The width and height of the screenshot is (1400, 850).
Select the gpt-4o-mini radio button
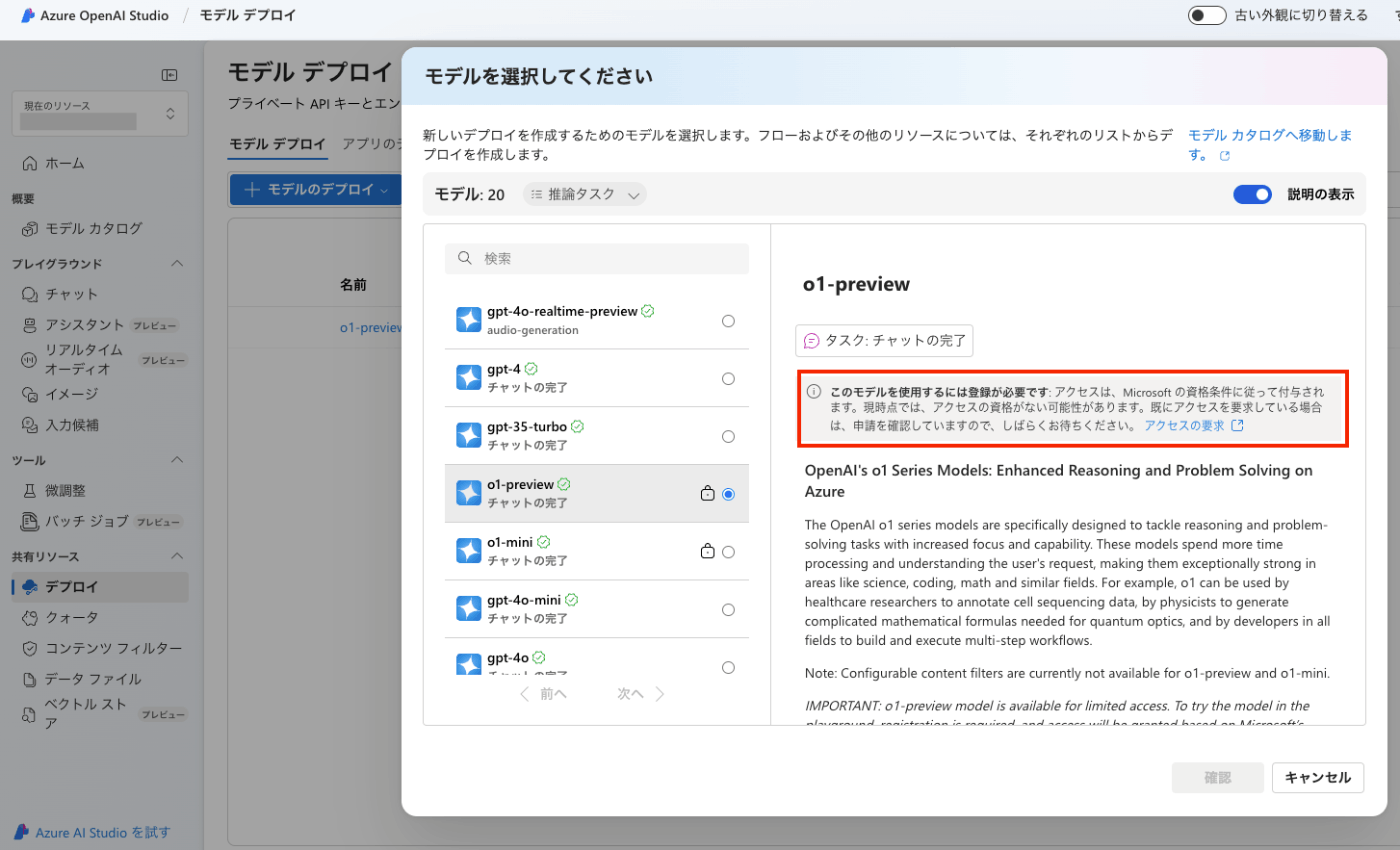coord(728,610)
